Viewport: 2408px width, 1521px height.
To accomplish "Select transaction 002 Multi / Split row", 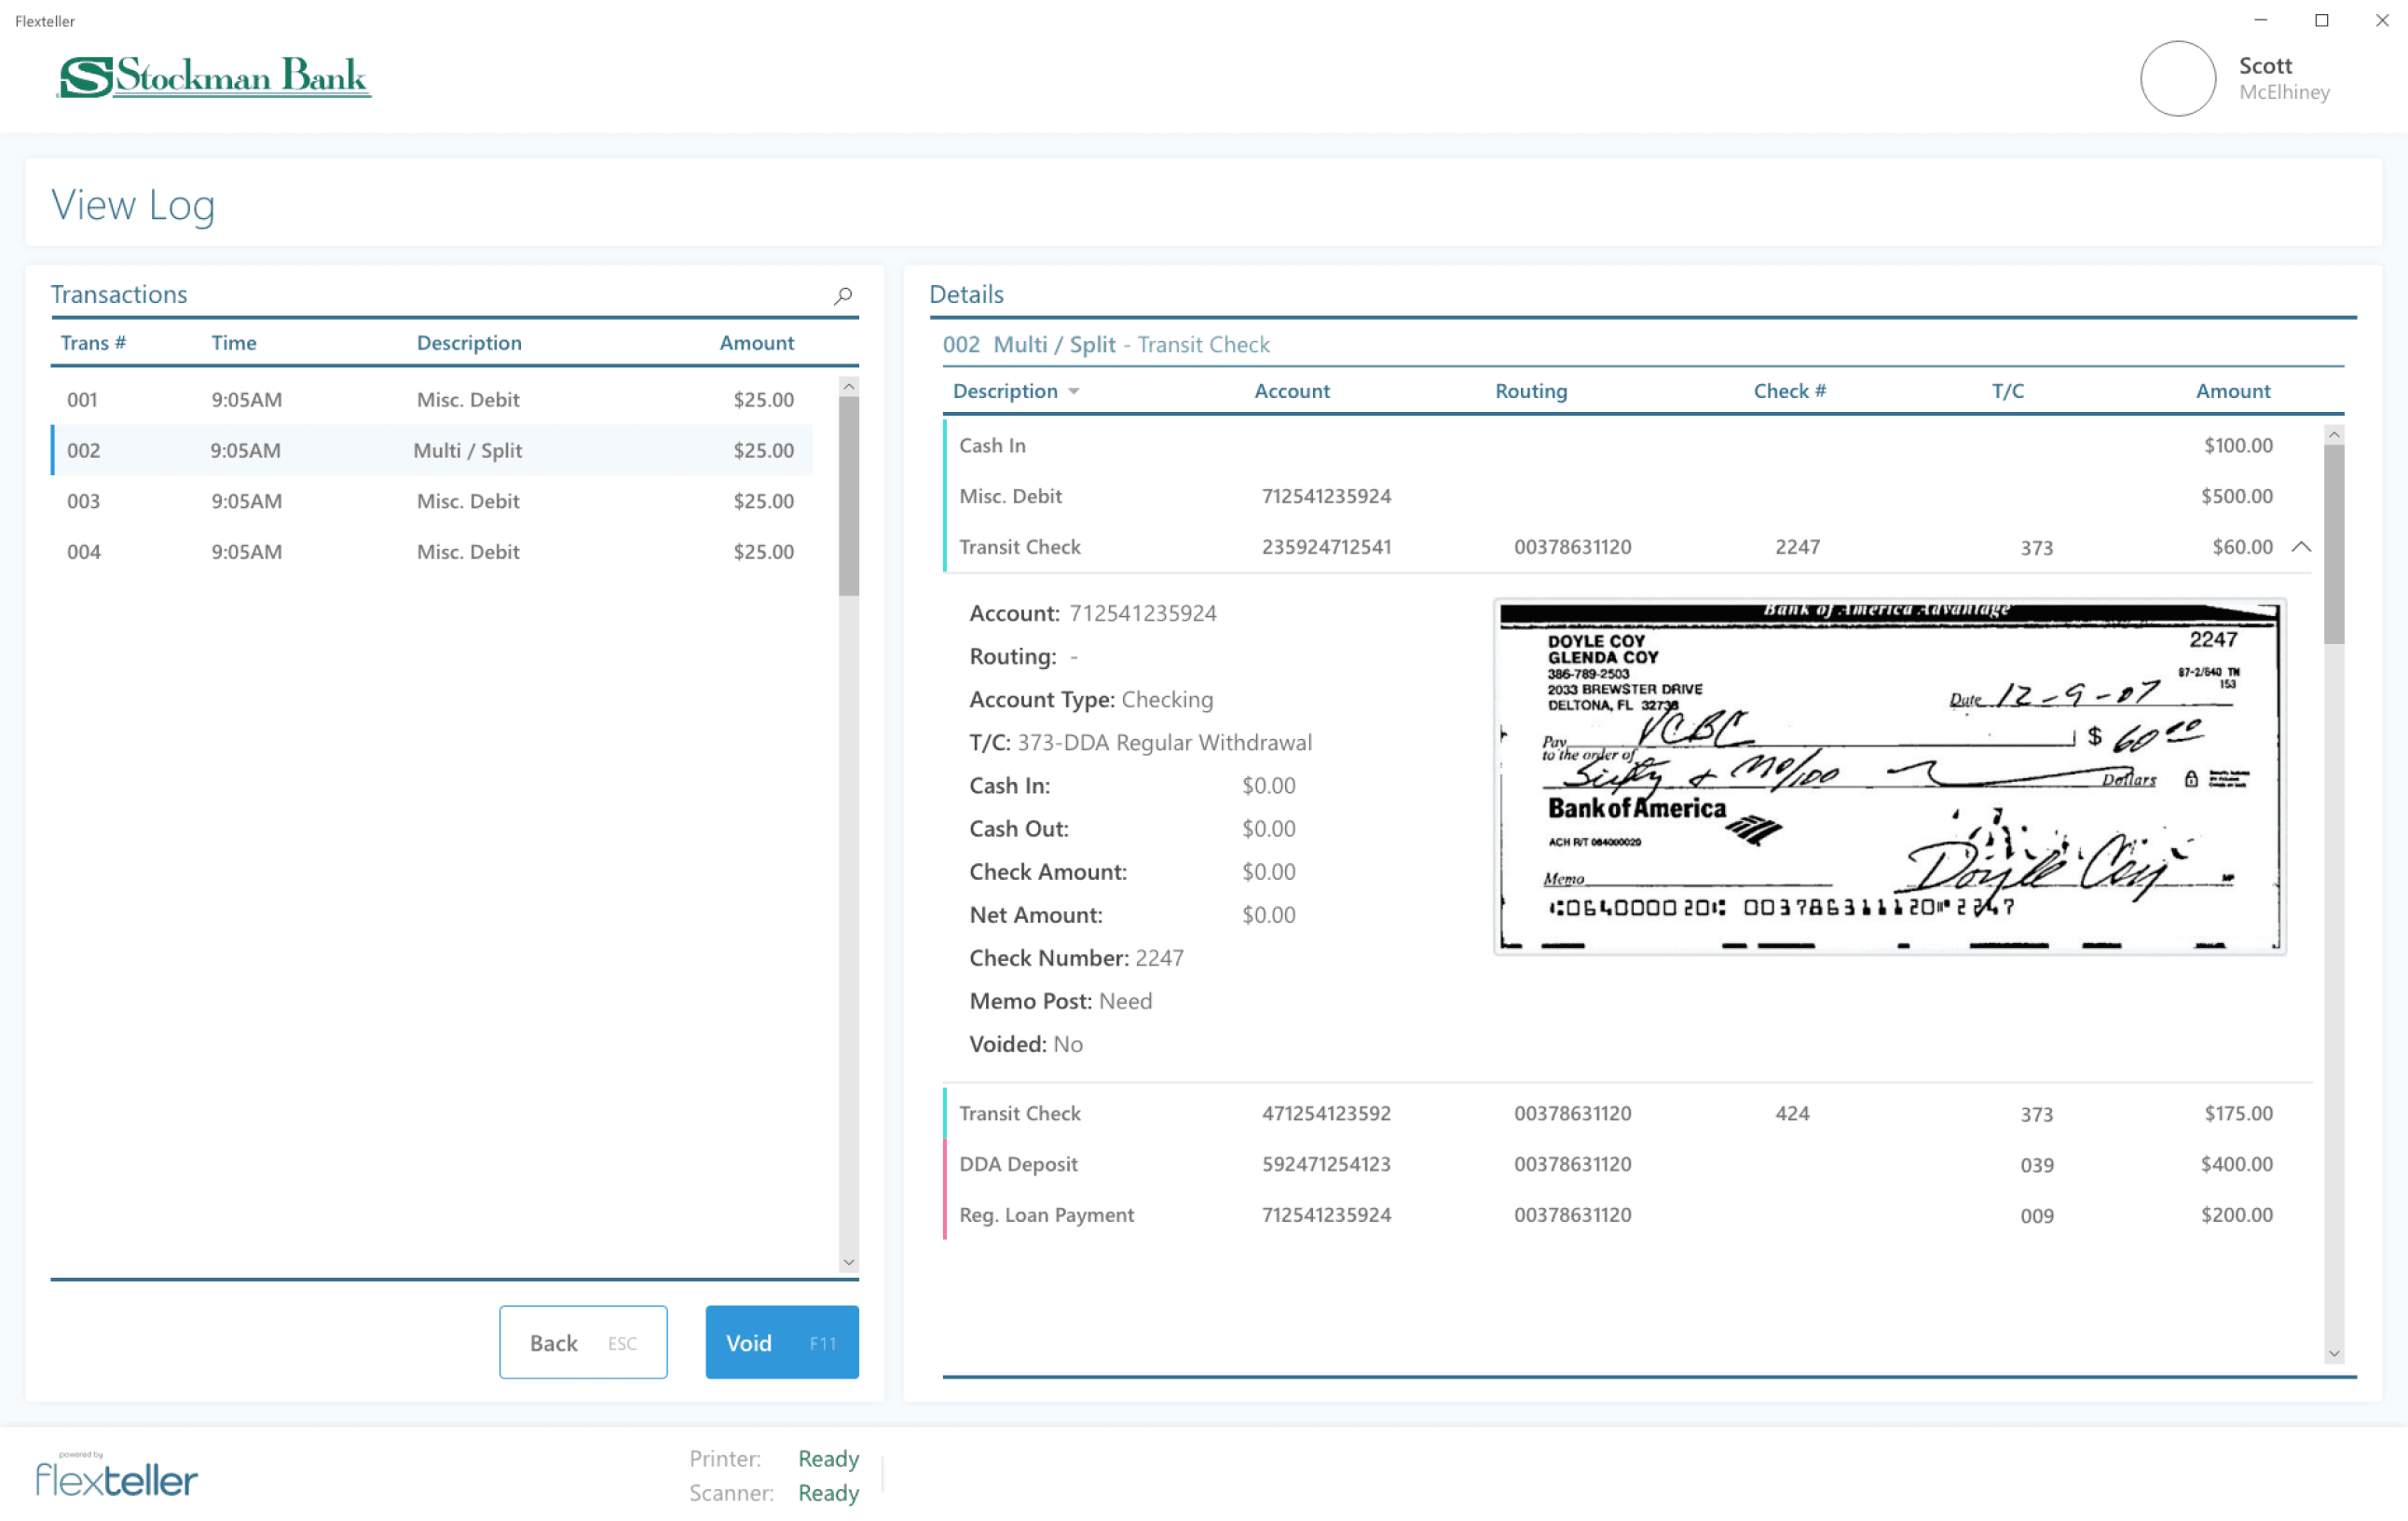I will 432,450.
